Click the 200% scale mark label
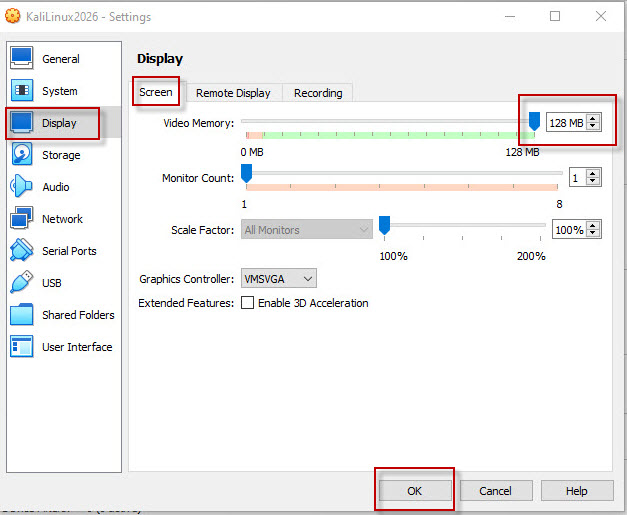The width and height of the screenshot is (627, 515). pyautogui.click(x=531, y=256)
